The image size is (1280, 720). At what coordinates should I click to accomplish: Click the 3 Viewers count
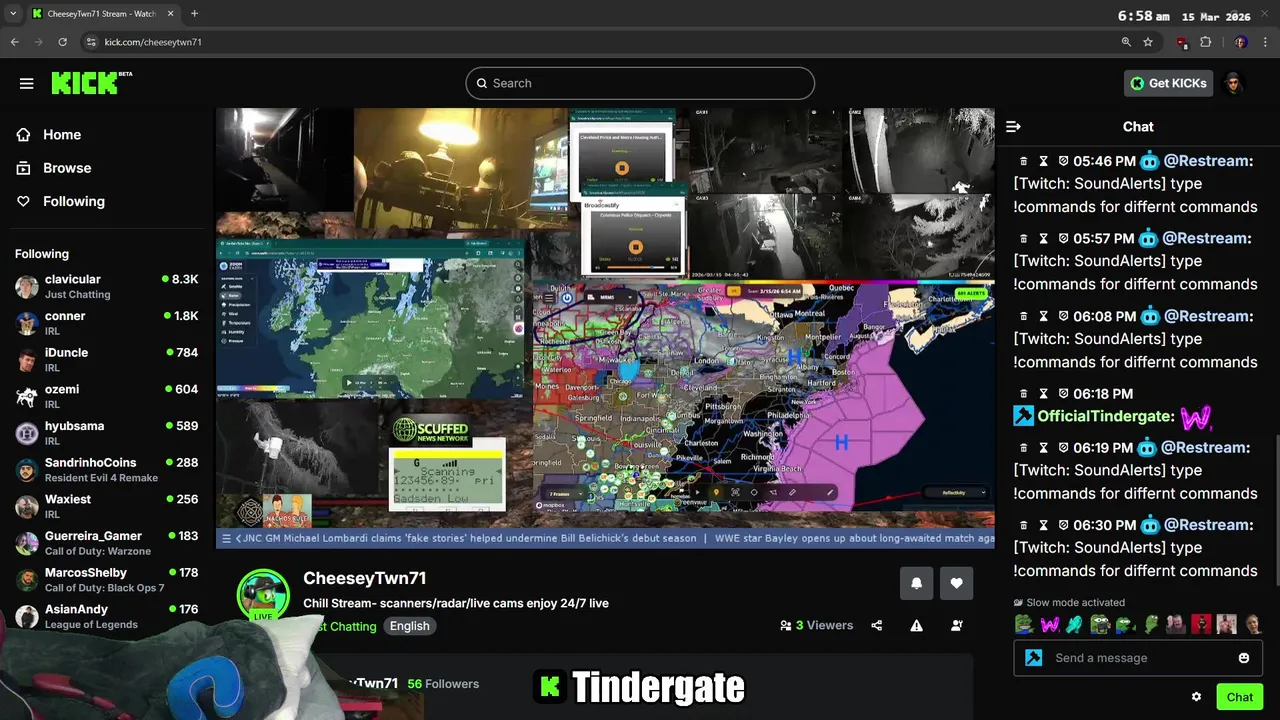point(816,626)
